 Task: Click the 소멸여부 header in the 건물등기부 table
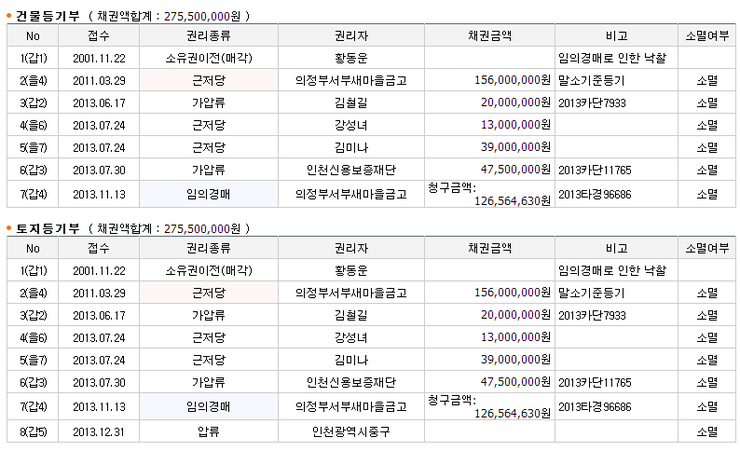pyautogui.click(x=707, y=36)
